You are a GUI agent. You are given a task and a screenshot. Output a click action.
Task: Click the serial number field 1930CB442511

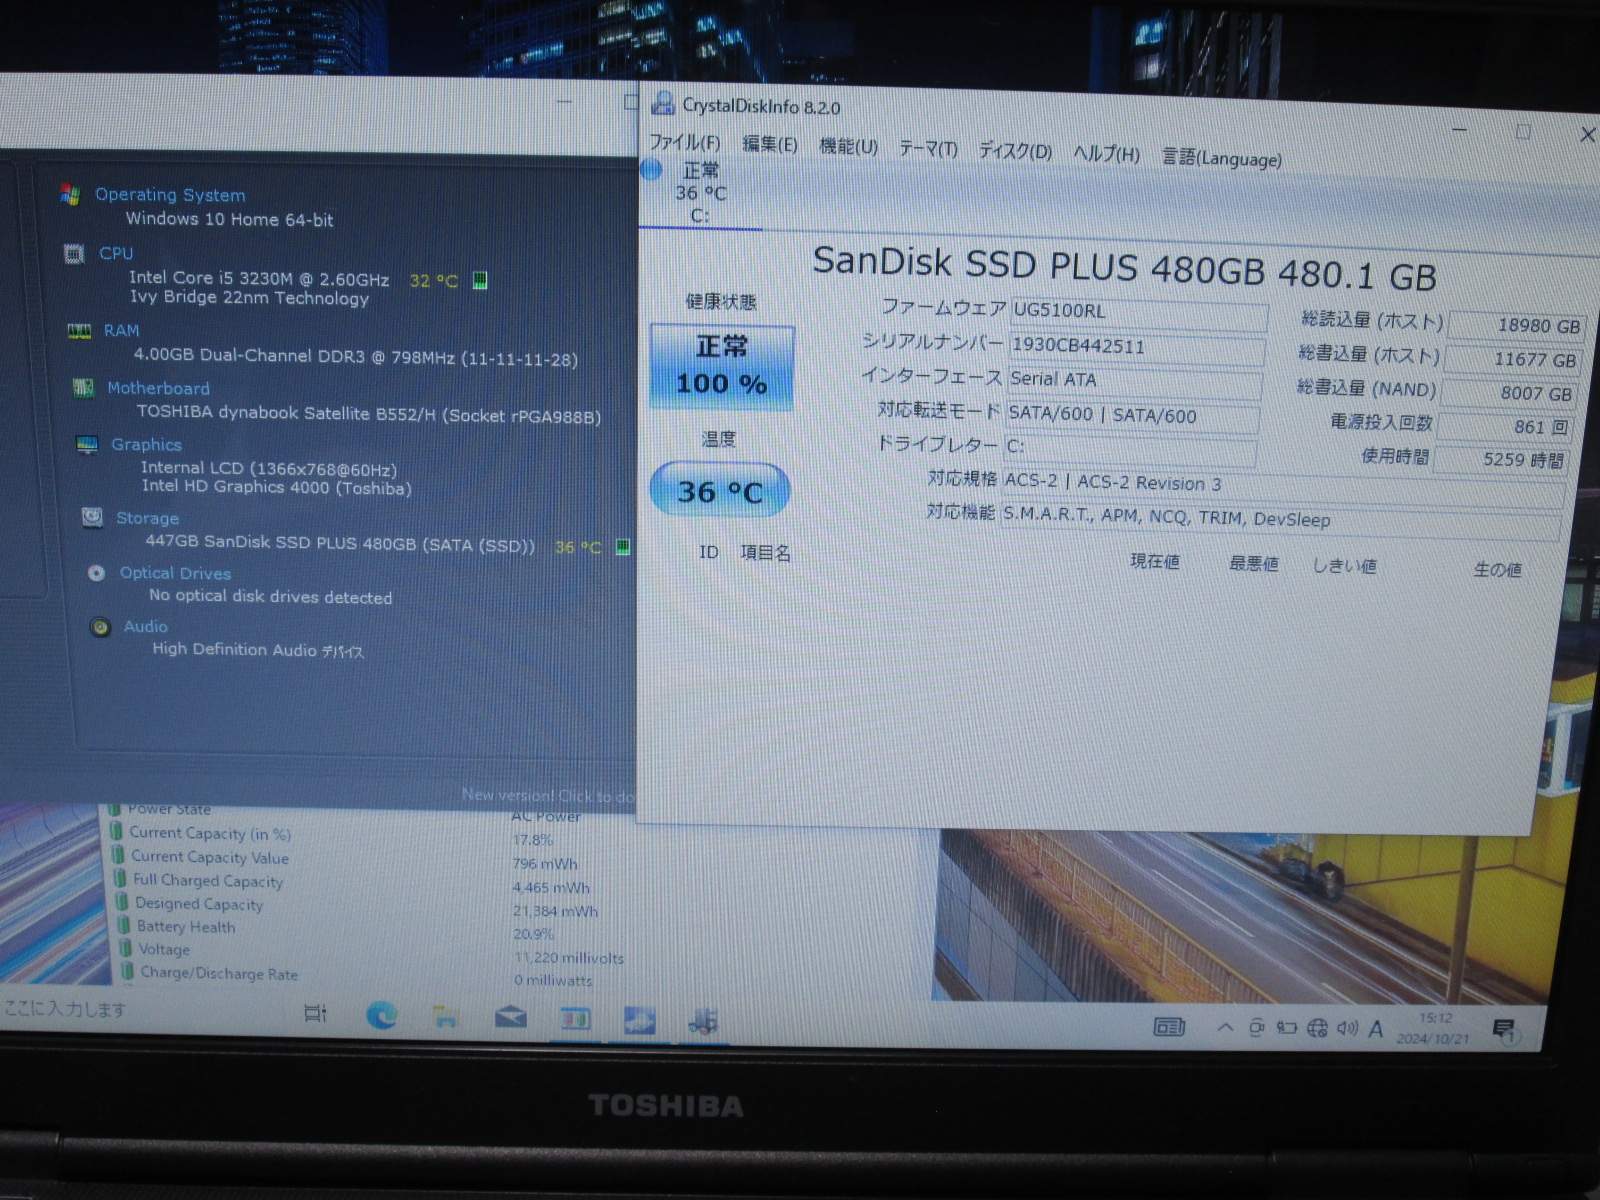(1137, 348)
